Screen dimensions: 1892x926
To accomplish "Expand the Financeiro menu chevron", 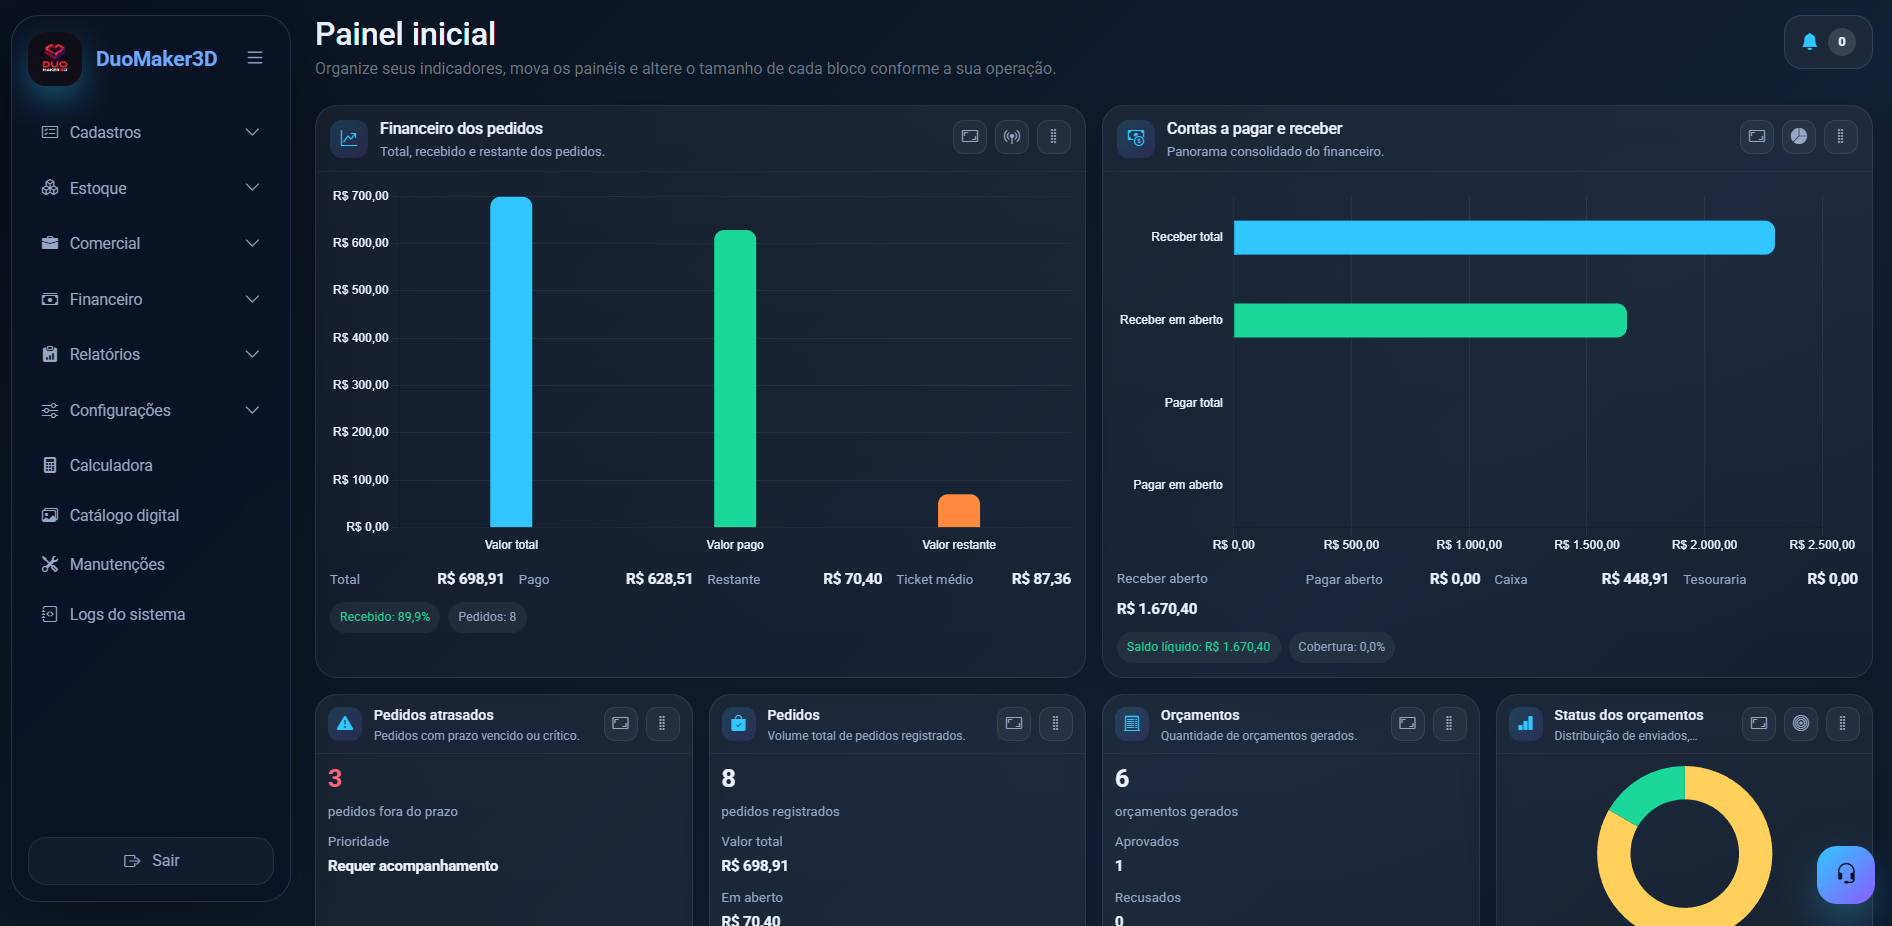I will (253, 299).
